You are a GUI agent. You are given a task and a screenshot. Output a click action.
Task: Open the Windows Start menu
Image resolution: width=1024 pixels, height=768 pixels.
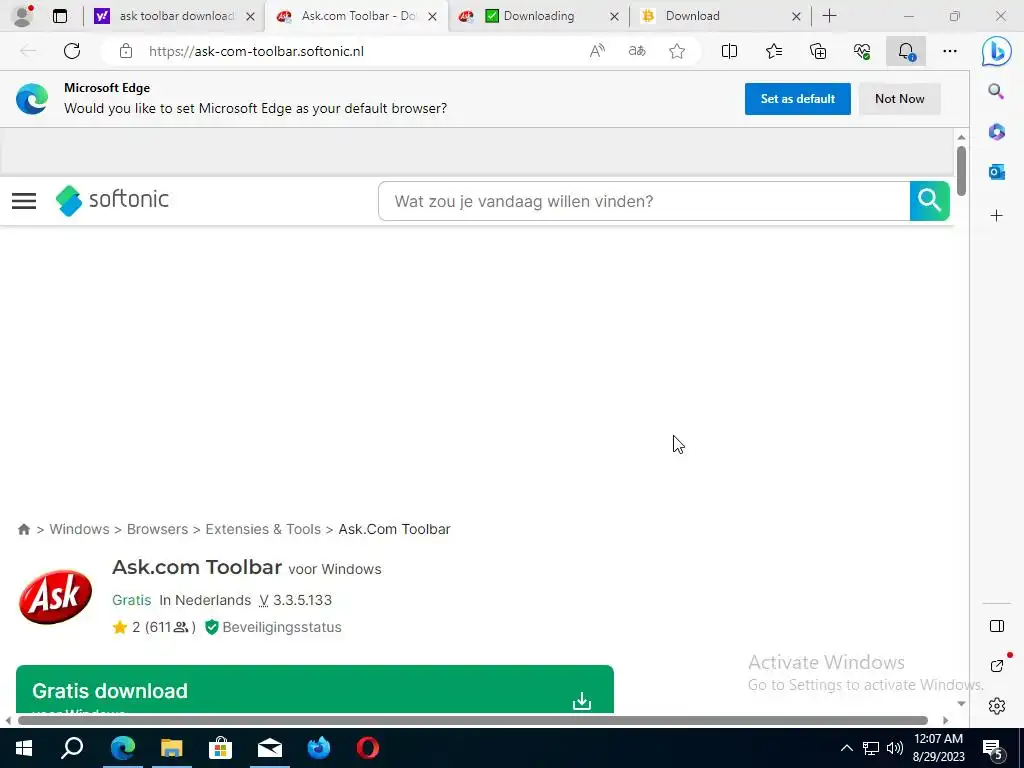(x=24, y=748)
